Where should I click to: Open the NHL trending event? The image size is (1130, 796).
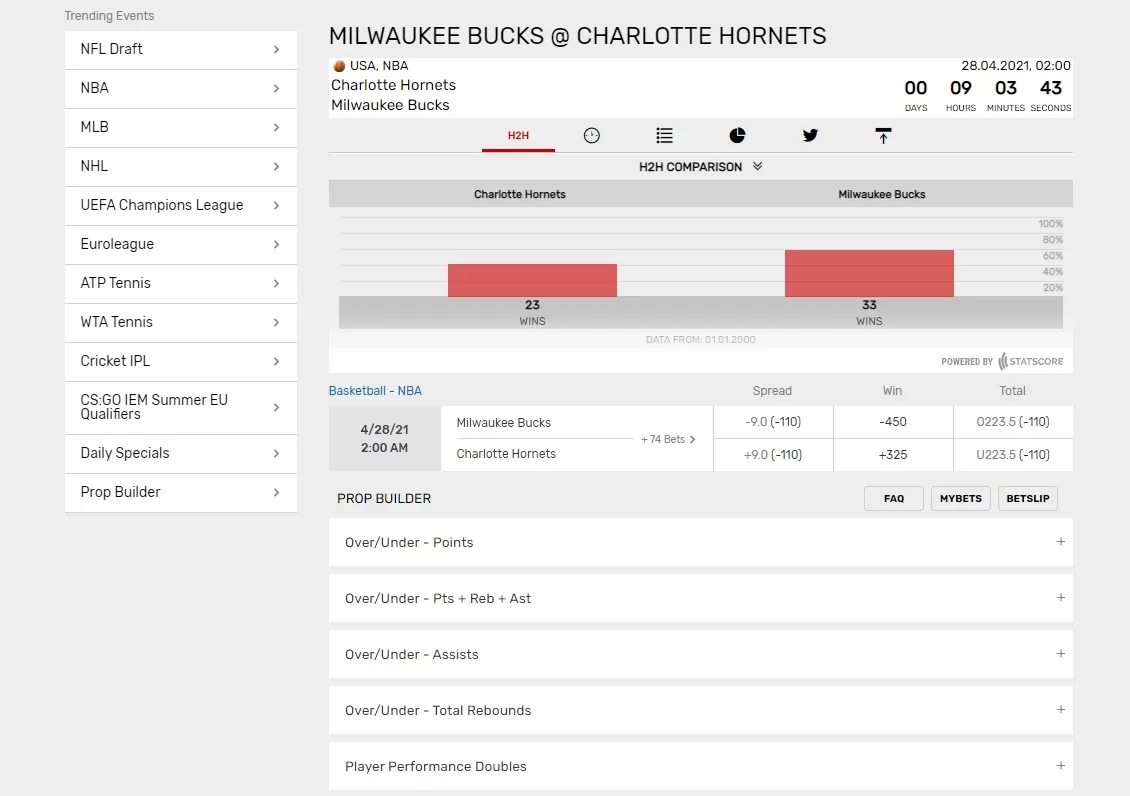pos(181,166)
